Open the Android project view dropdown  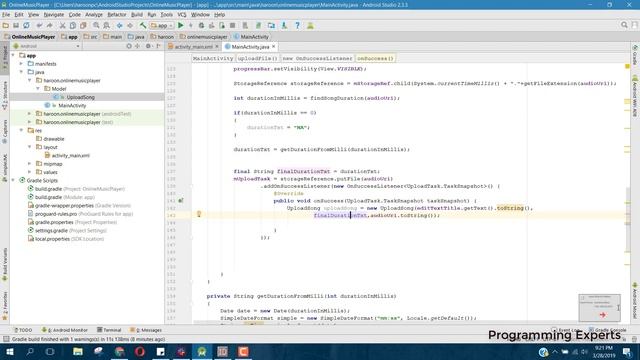click(x=46, y=46)
